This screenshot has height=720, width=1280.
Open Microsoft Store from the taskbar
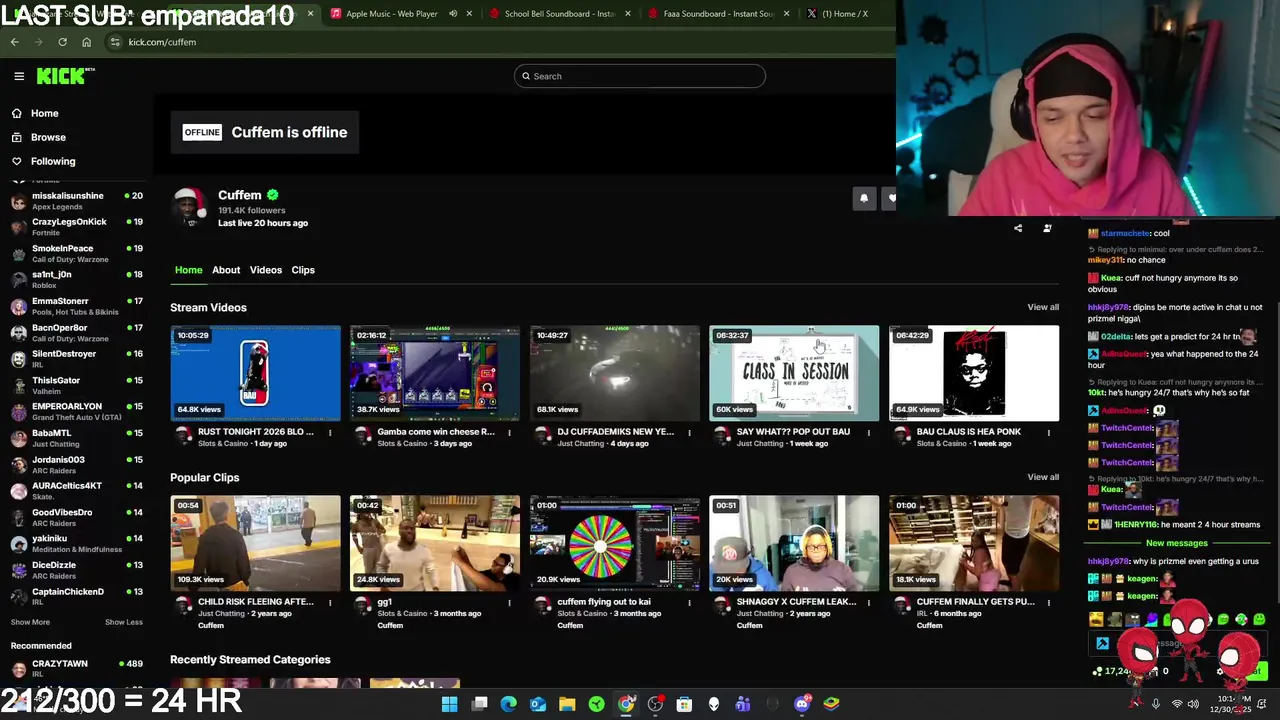click(x=684, y=704)
